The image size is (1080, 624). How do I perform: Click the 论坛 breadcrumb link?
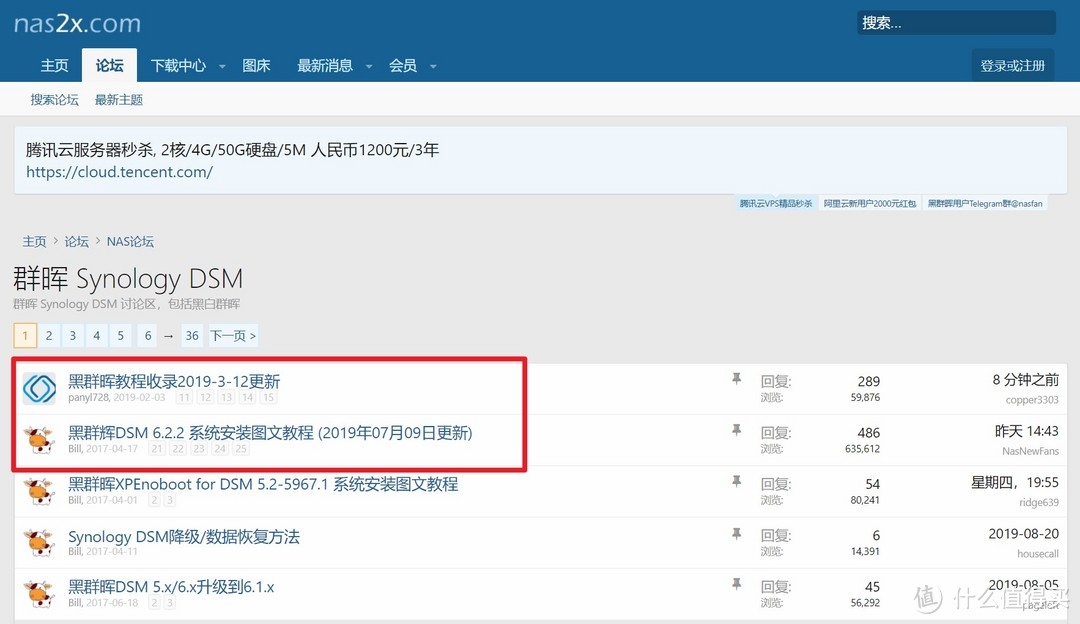coord(76,242)
